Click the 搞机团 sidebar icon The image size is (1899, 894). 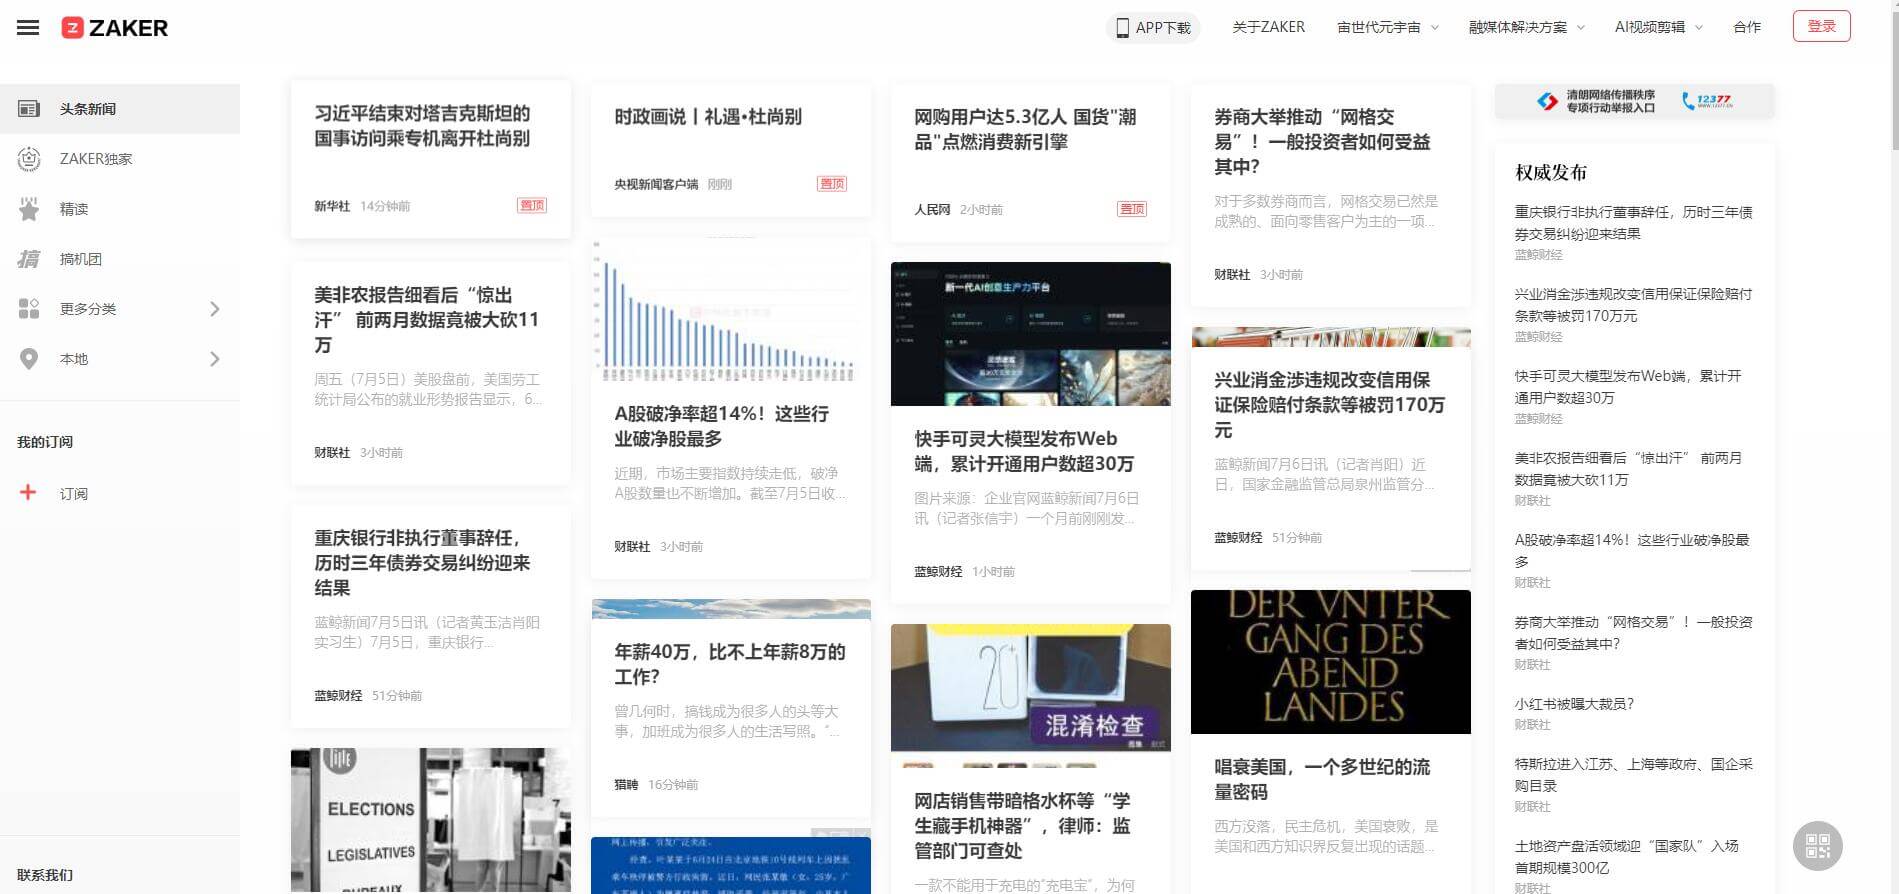(29, 259)
